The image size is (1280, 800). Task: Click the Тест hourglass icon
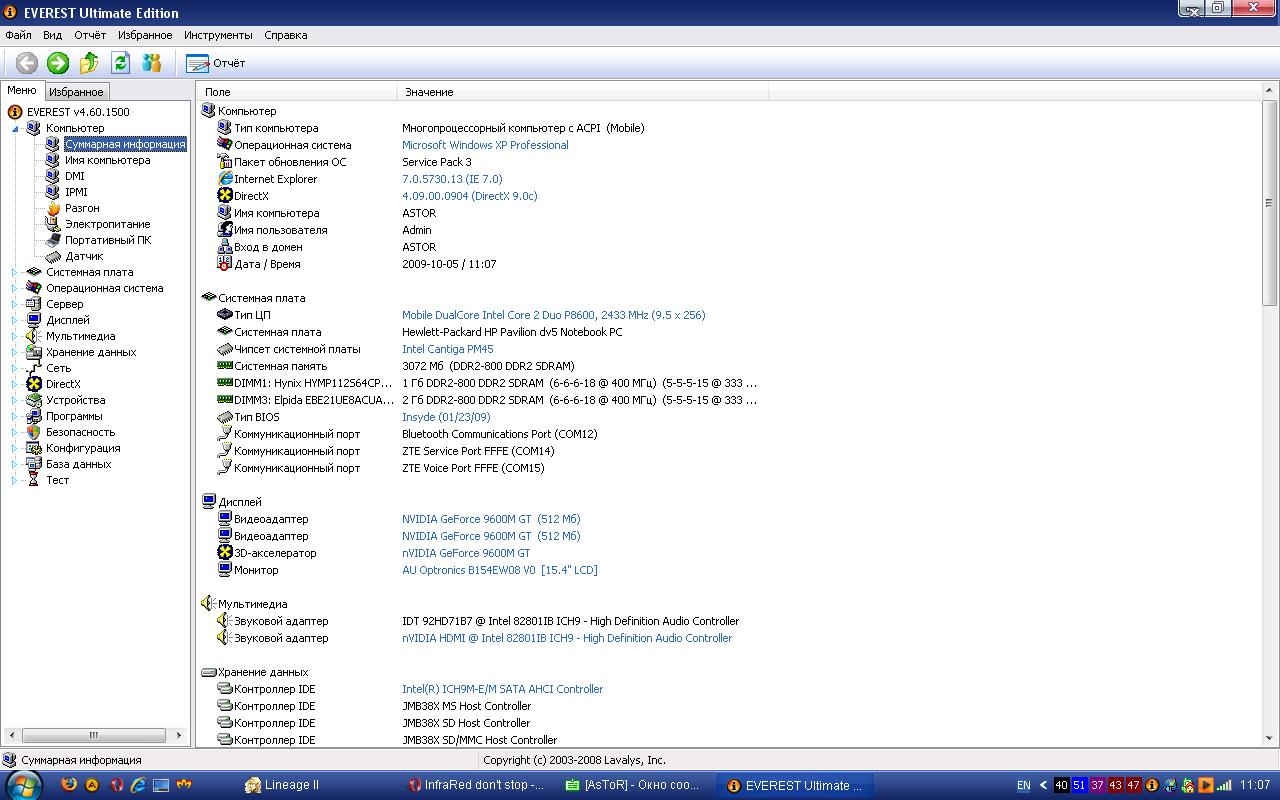[x=34, y=480]
